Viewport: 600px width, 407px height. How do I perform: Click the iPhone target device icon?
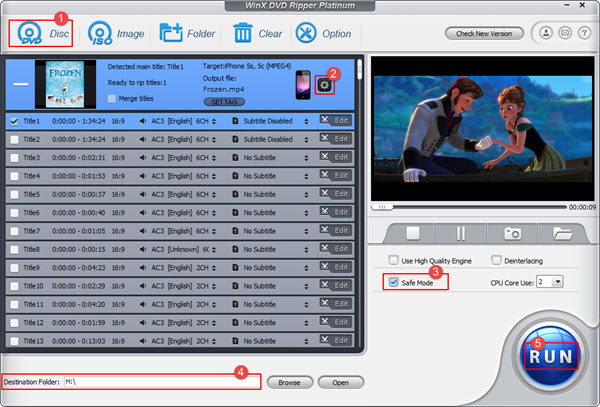303,85
